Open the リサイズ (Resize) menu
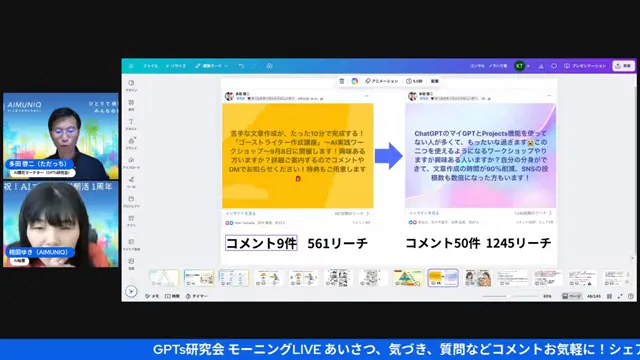 [x=176, y=66]
